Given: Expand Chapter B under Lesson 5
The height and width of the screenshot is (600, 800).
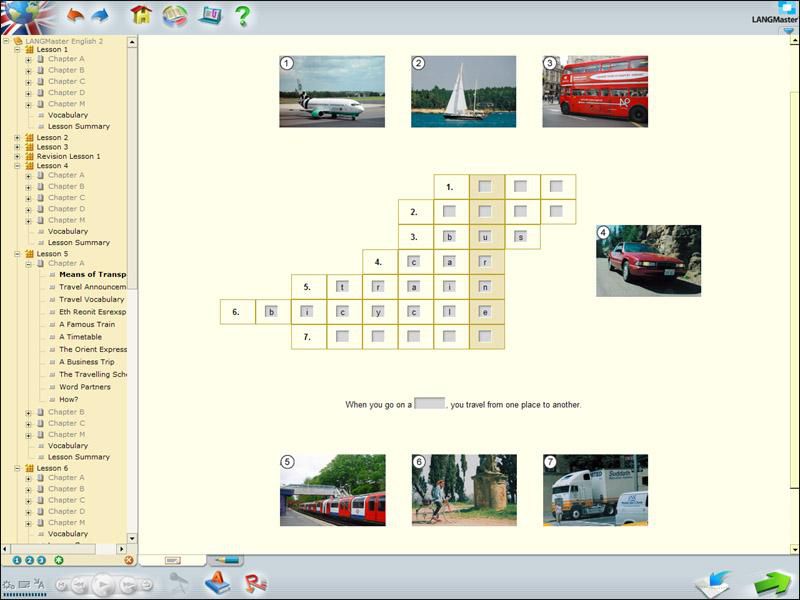Looking at the screenshot, I should 29,412.
